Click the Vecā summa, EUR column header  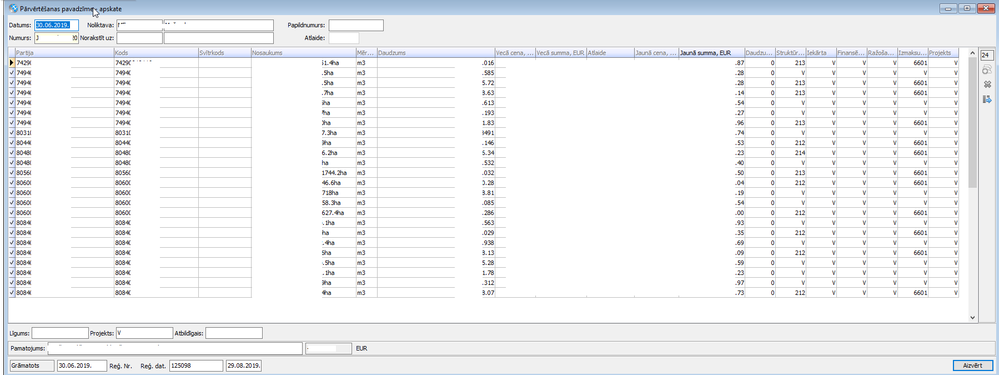tap(561, 53)
